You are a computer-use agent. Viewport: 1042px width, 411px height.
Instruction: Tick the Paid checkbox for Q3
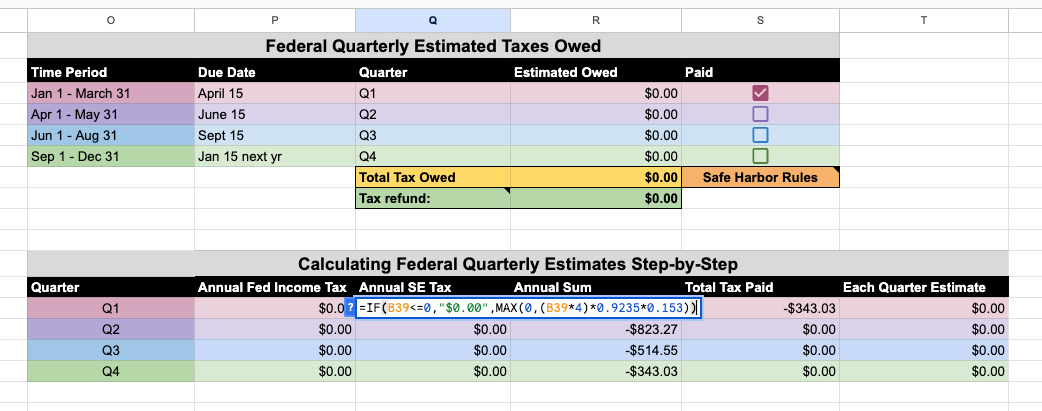[x=759, y=135]
